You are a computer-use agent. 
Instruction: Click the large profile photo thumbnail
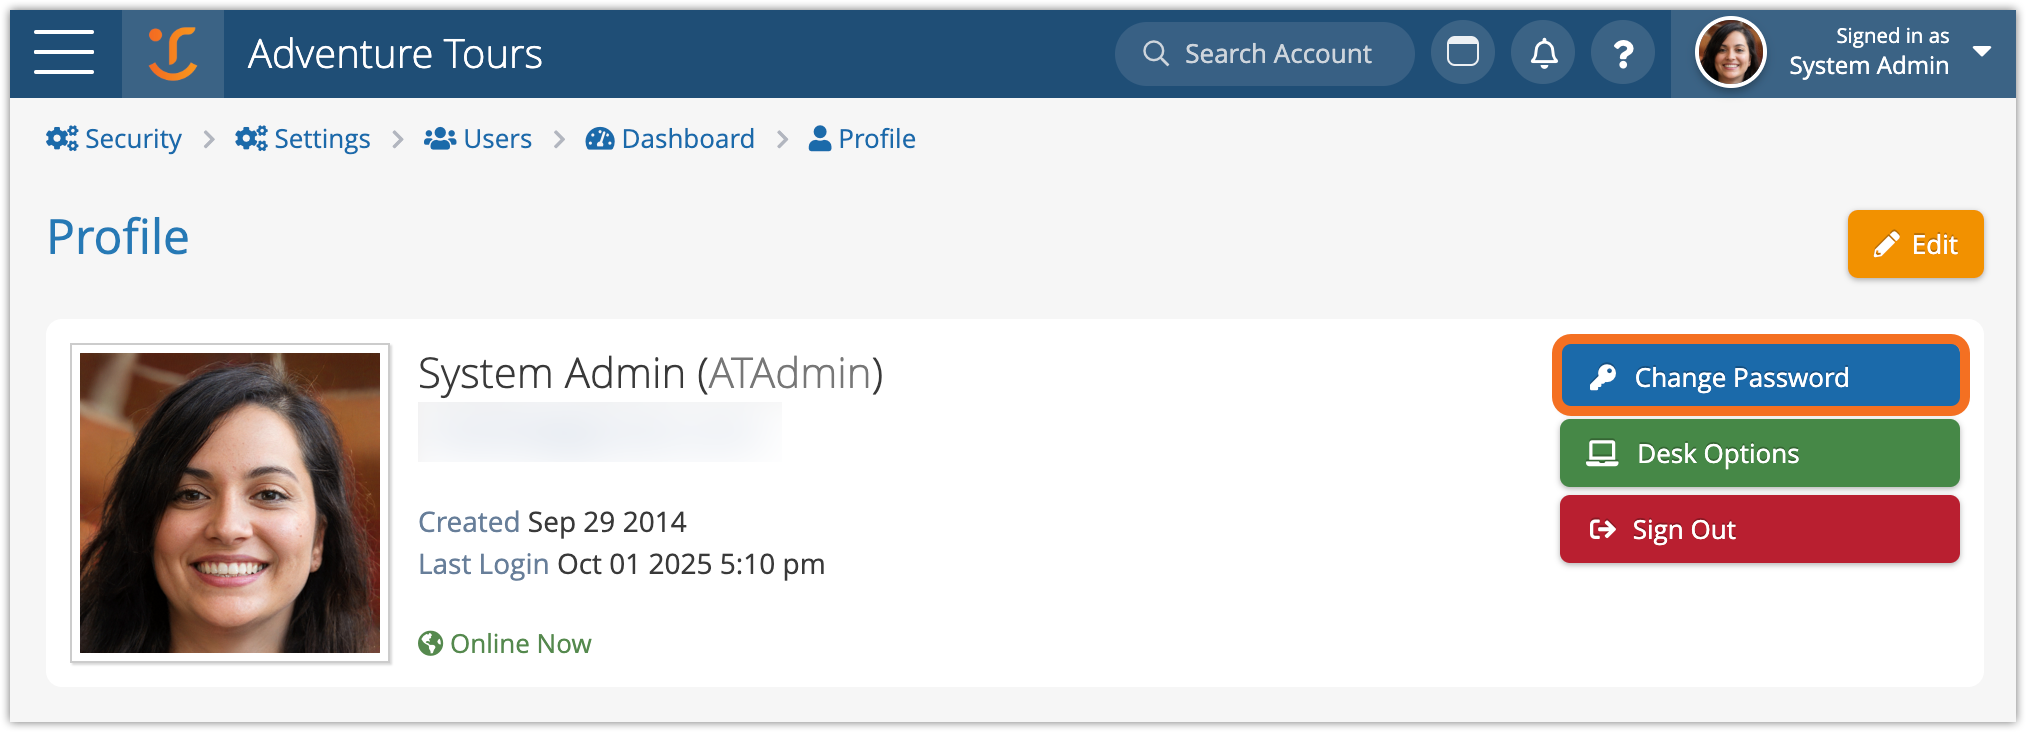230,503
